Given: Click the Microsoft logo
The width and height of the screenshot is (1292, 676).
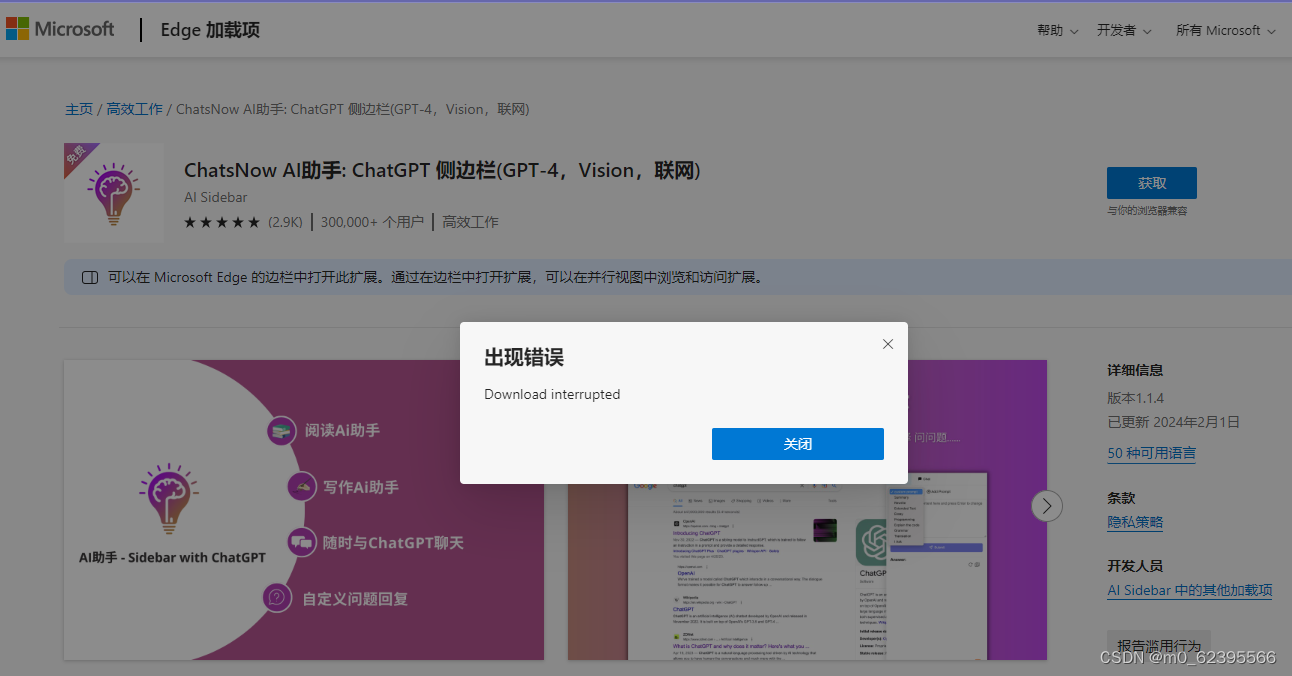Looking at the screenshot, I should point(60,29).
